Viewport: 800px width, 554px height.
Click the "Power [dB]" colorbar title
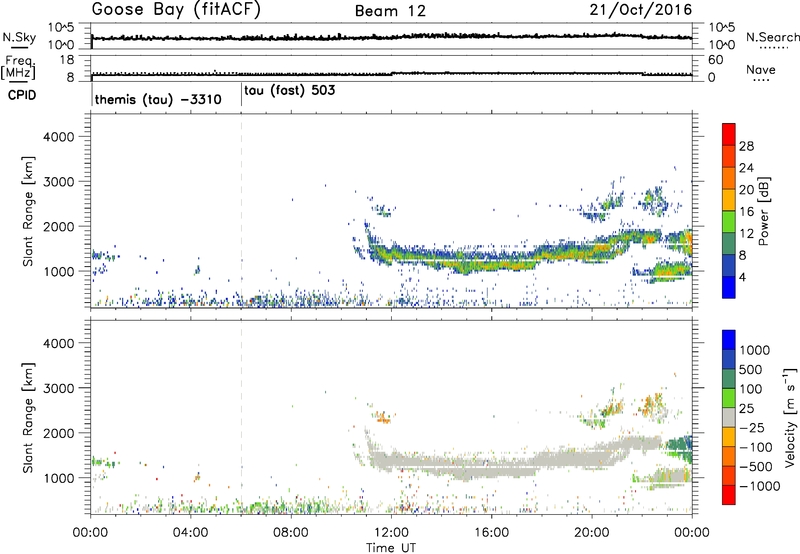coord(763,211)
